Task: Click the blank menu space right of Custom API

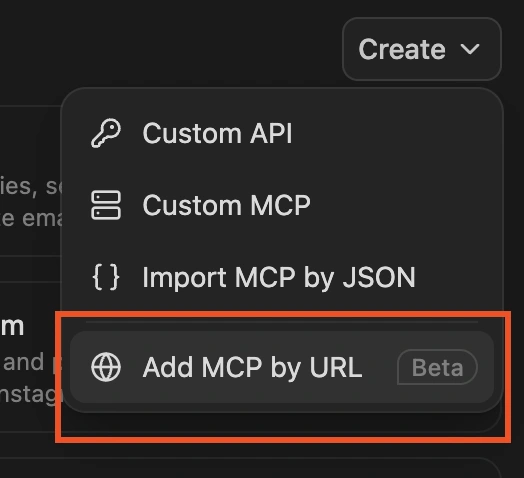Action: click(393, 133)
